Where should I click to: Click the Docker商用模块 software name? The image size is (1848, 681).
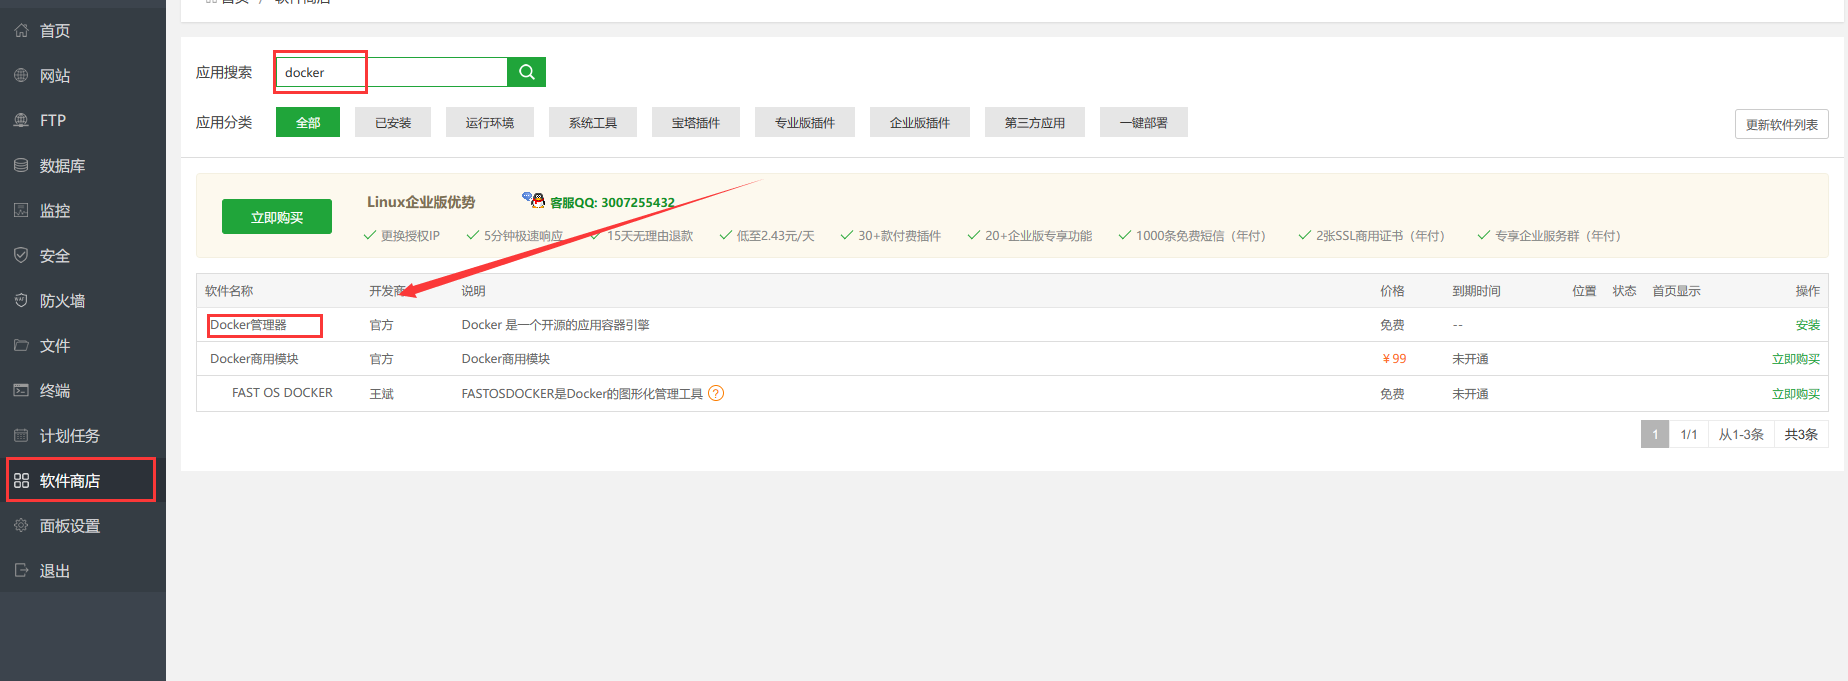pyautogui.click(x=254, y=359)
